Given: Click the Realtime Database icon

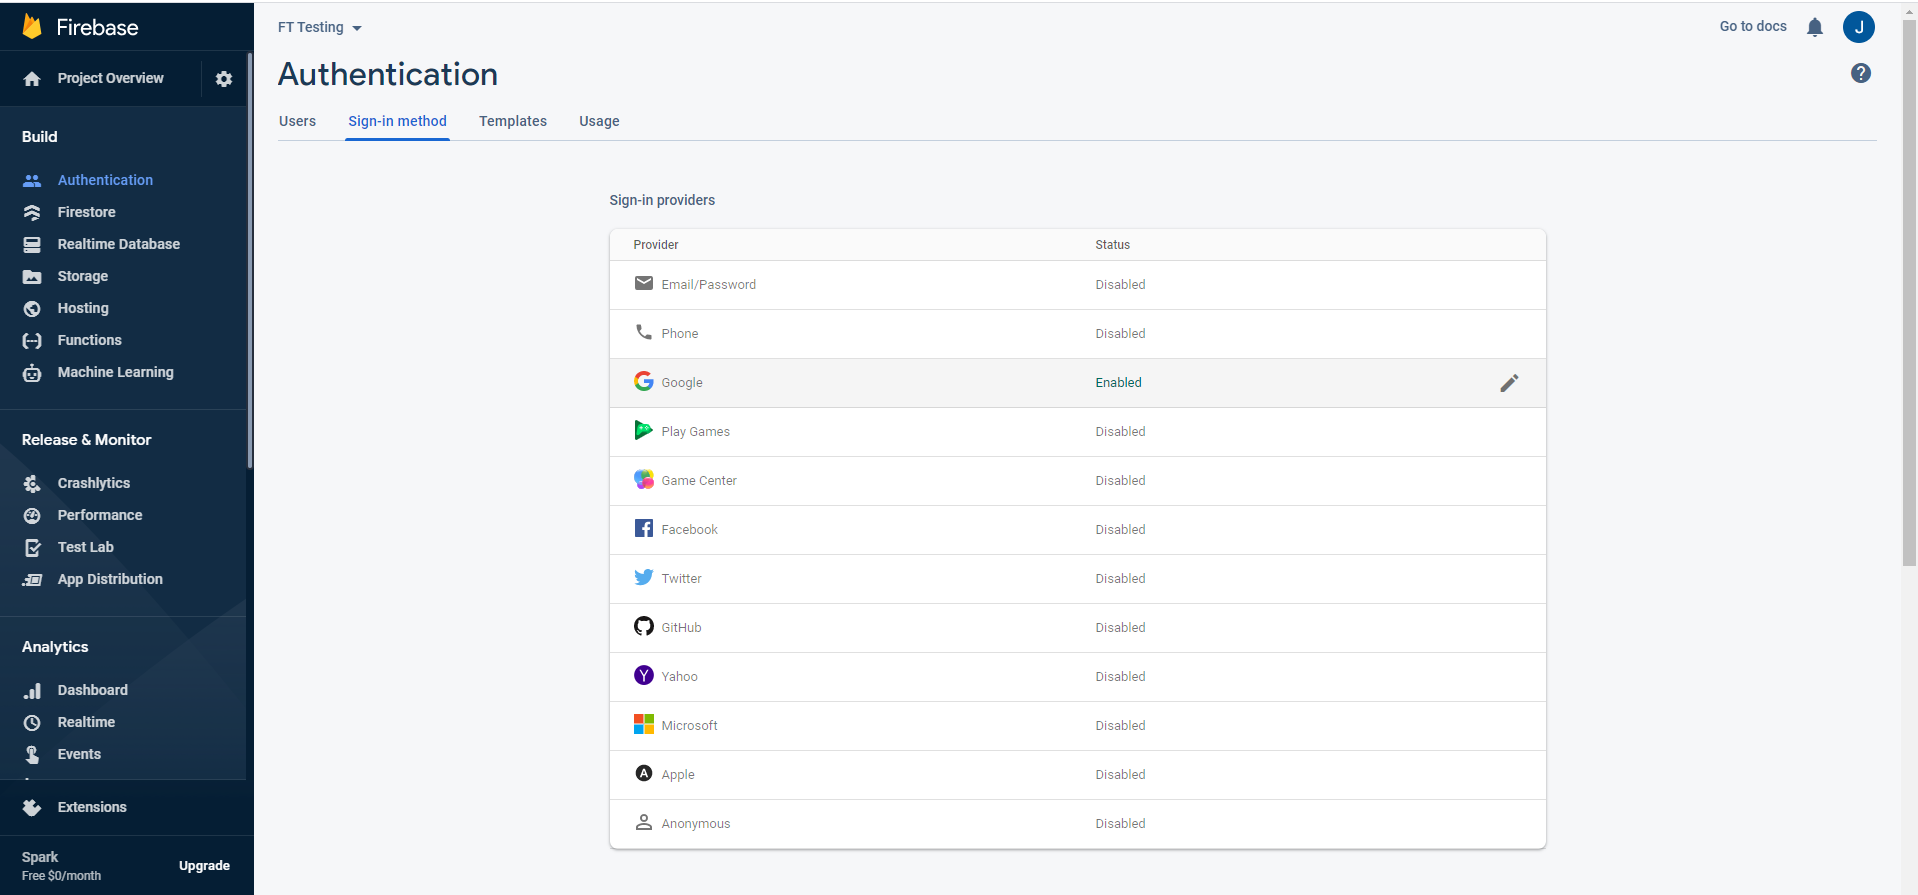Looking at the screenshot, I should 32,244.
